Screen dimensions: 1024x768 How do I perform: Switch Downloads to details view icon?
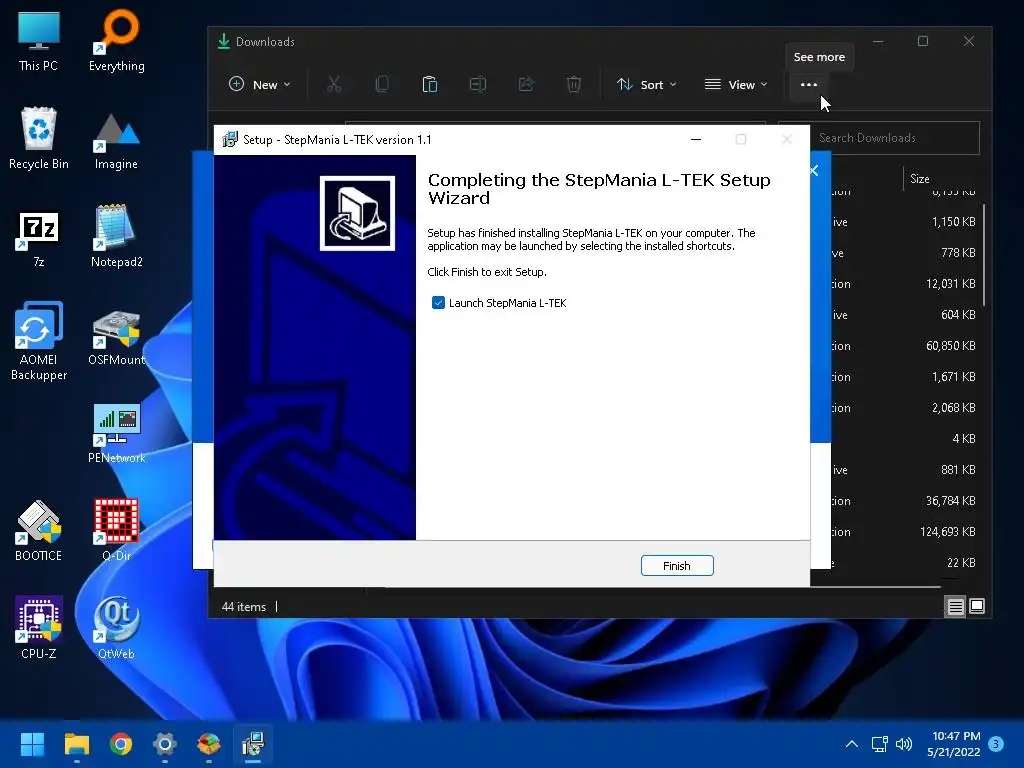click(x=955, y=606)
